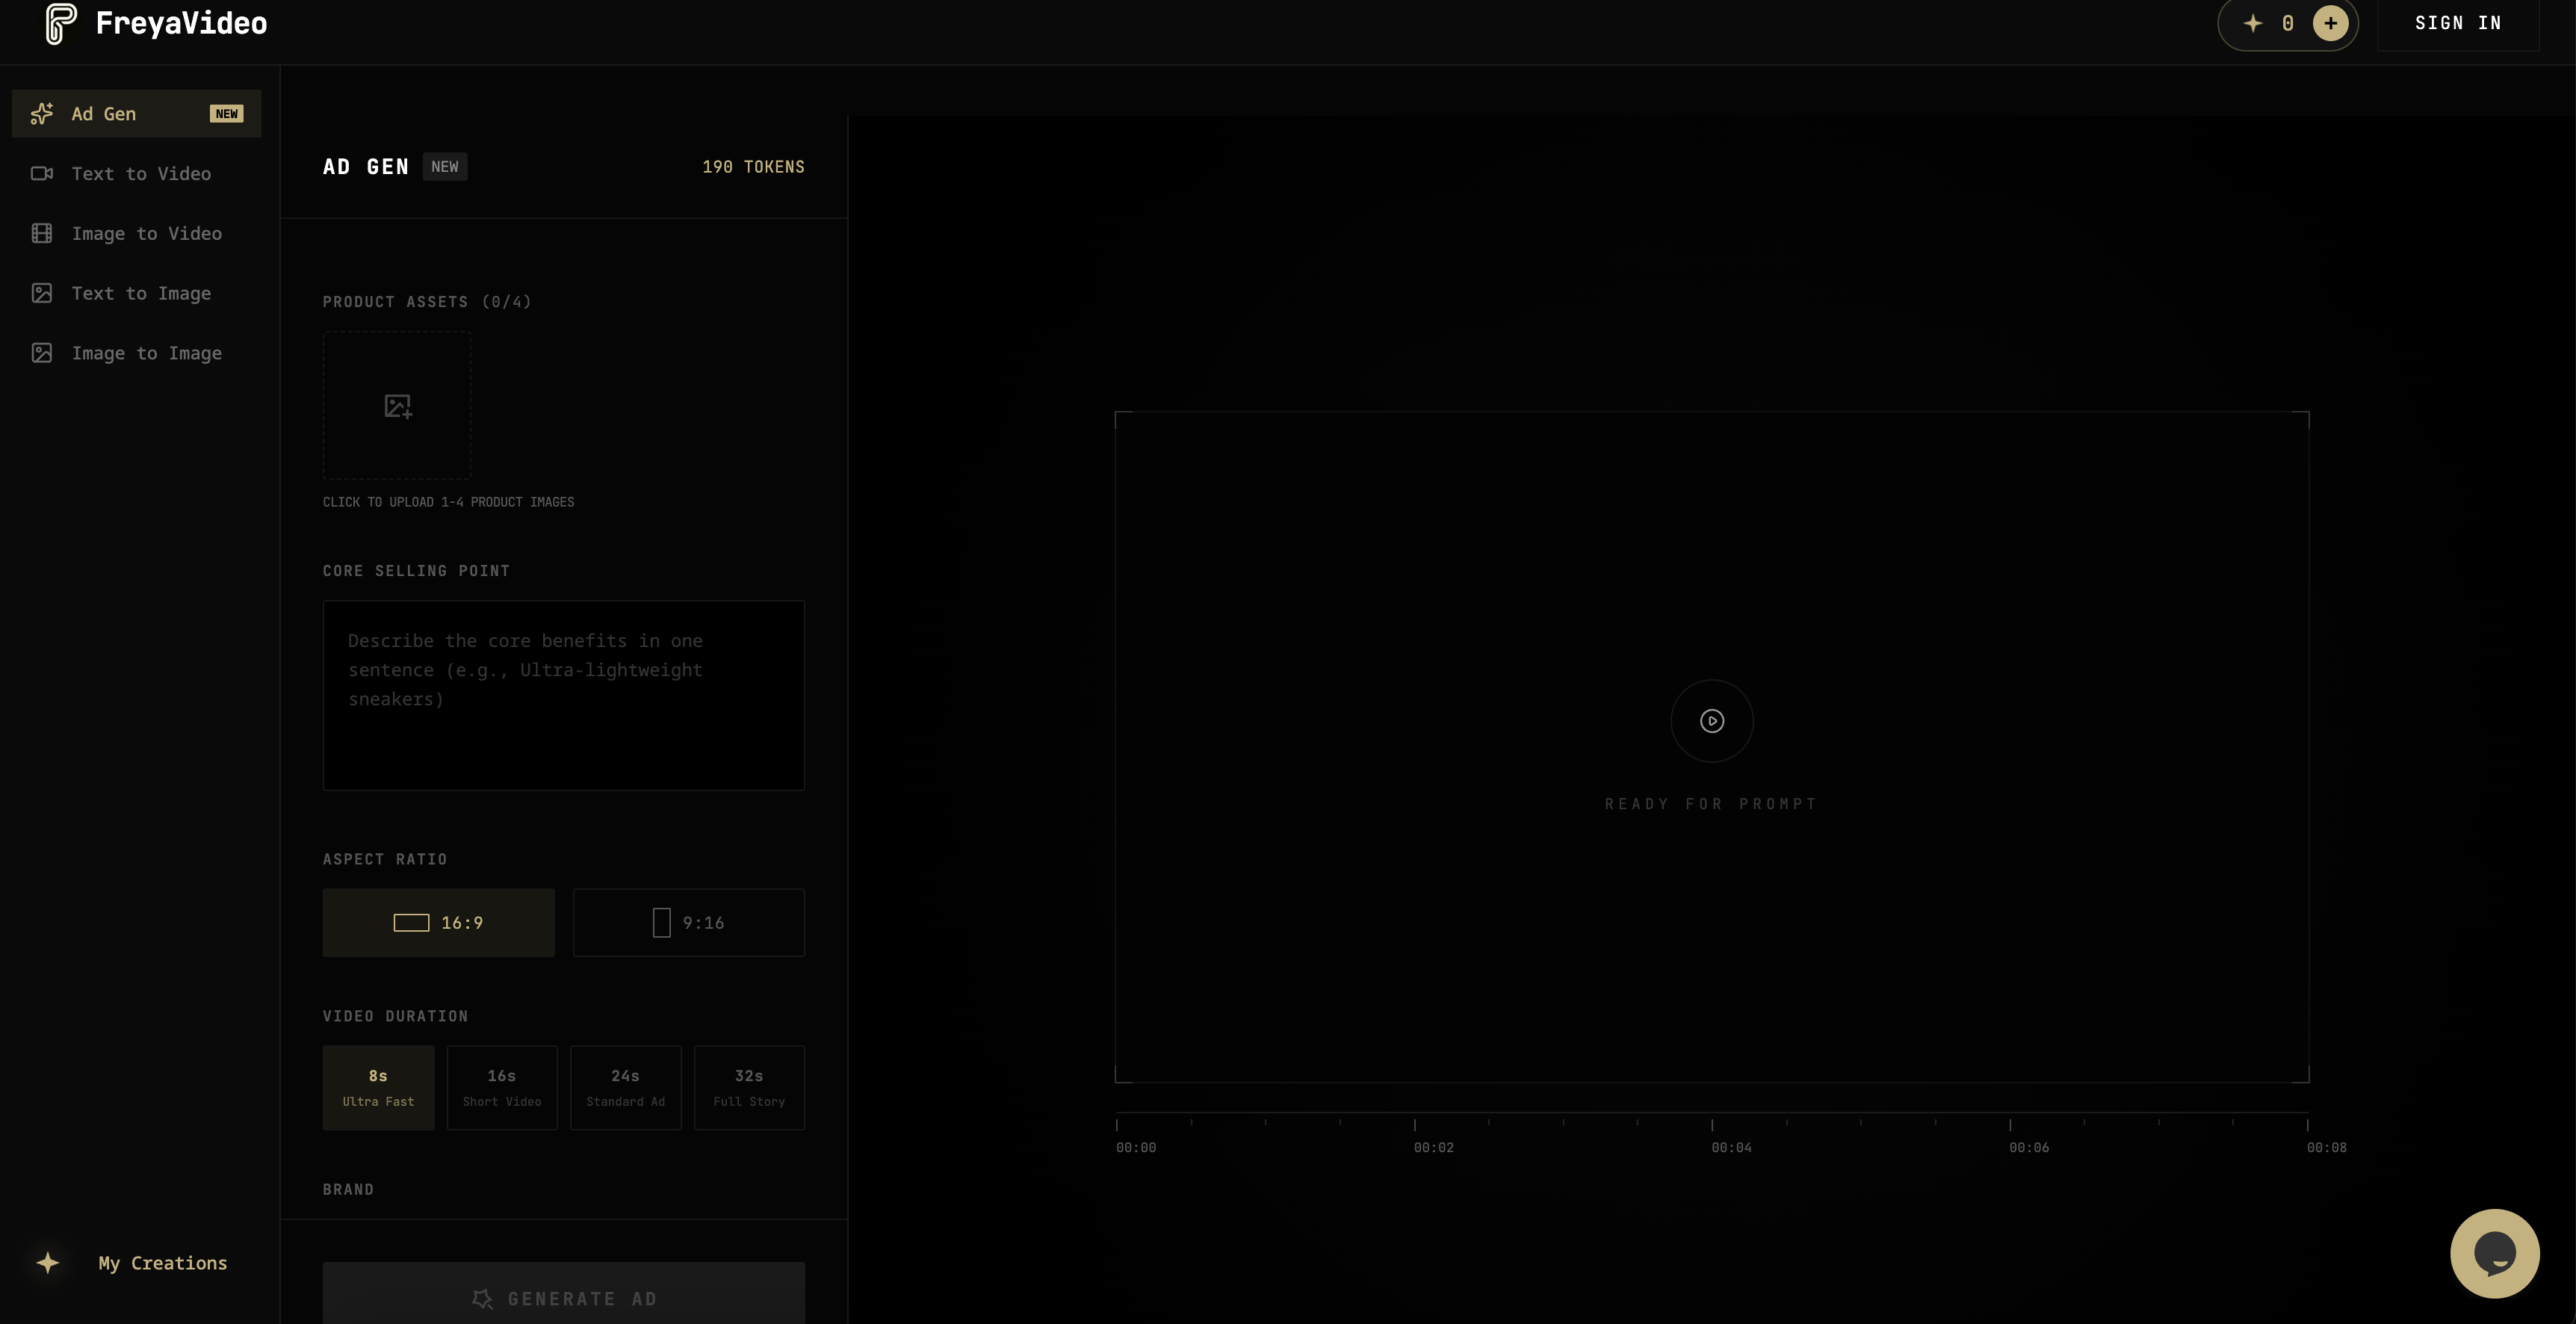Click the 00:04 timeline marker
The image size is (2576, 1324).
coord(1730,1147)
